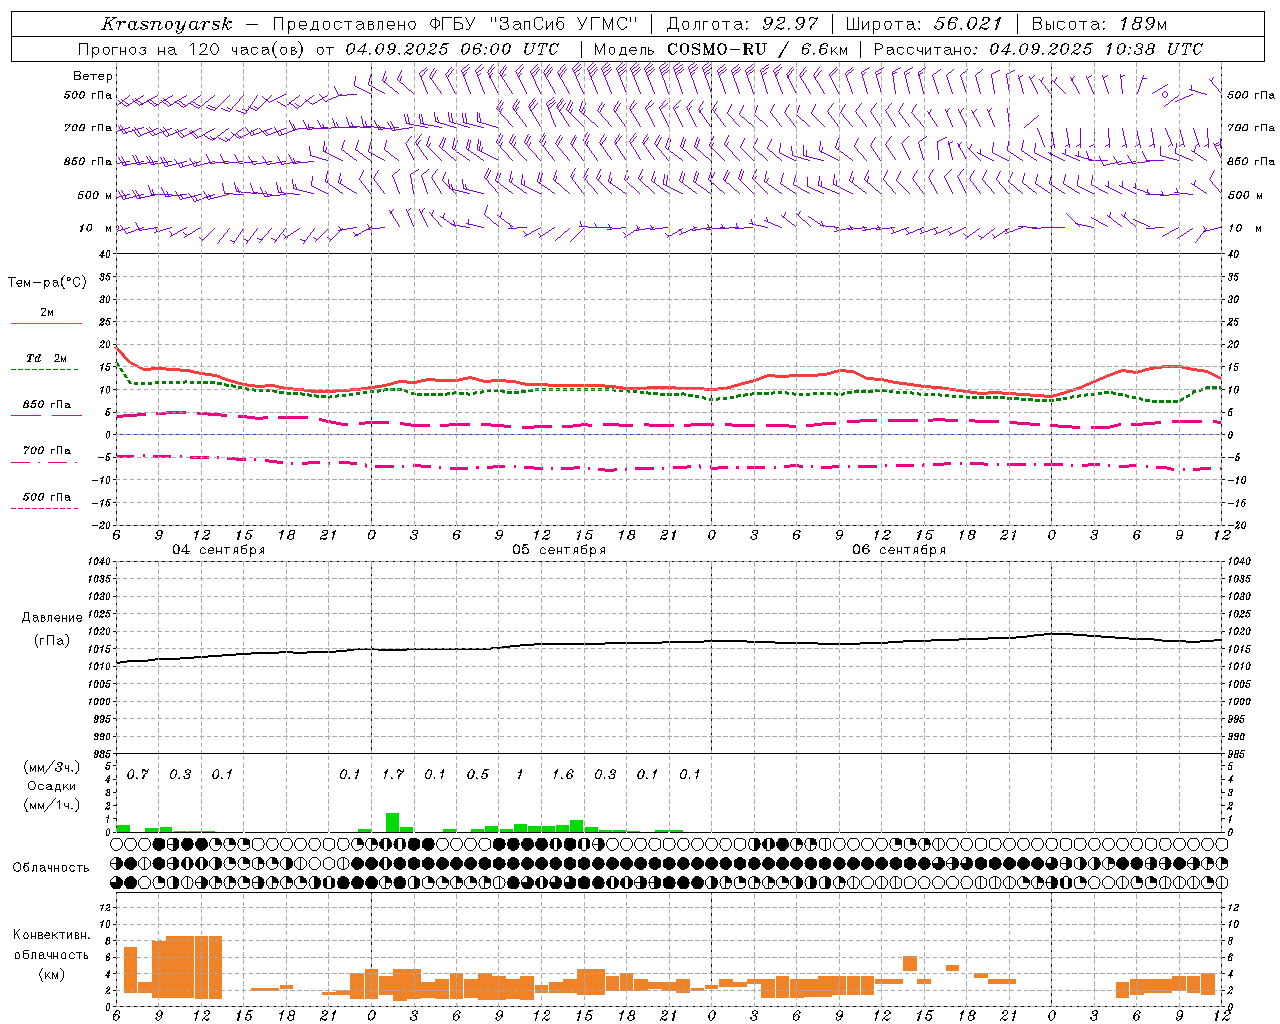Click the 'Высота: 189м' header value
1280x1024 pixels.
1099,24
